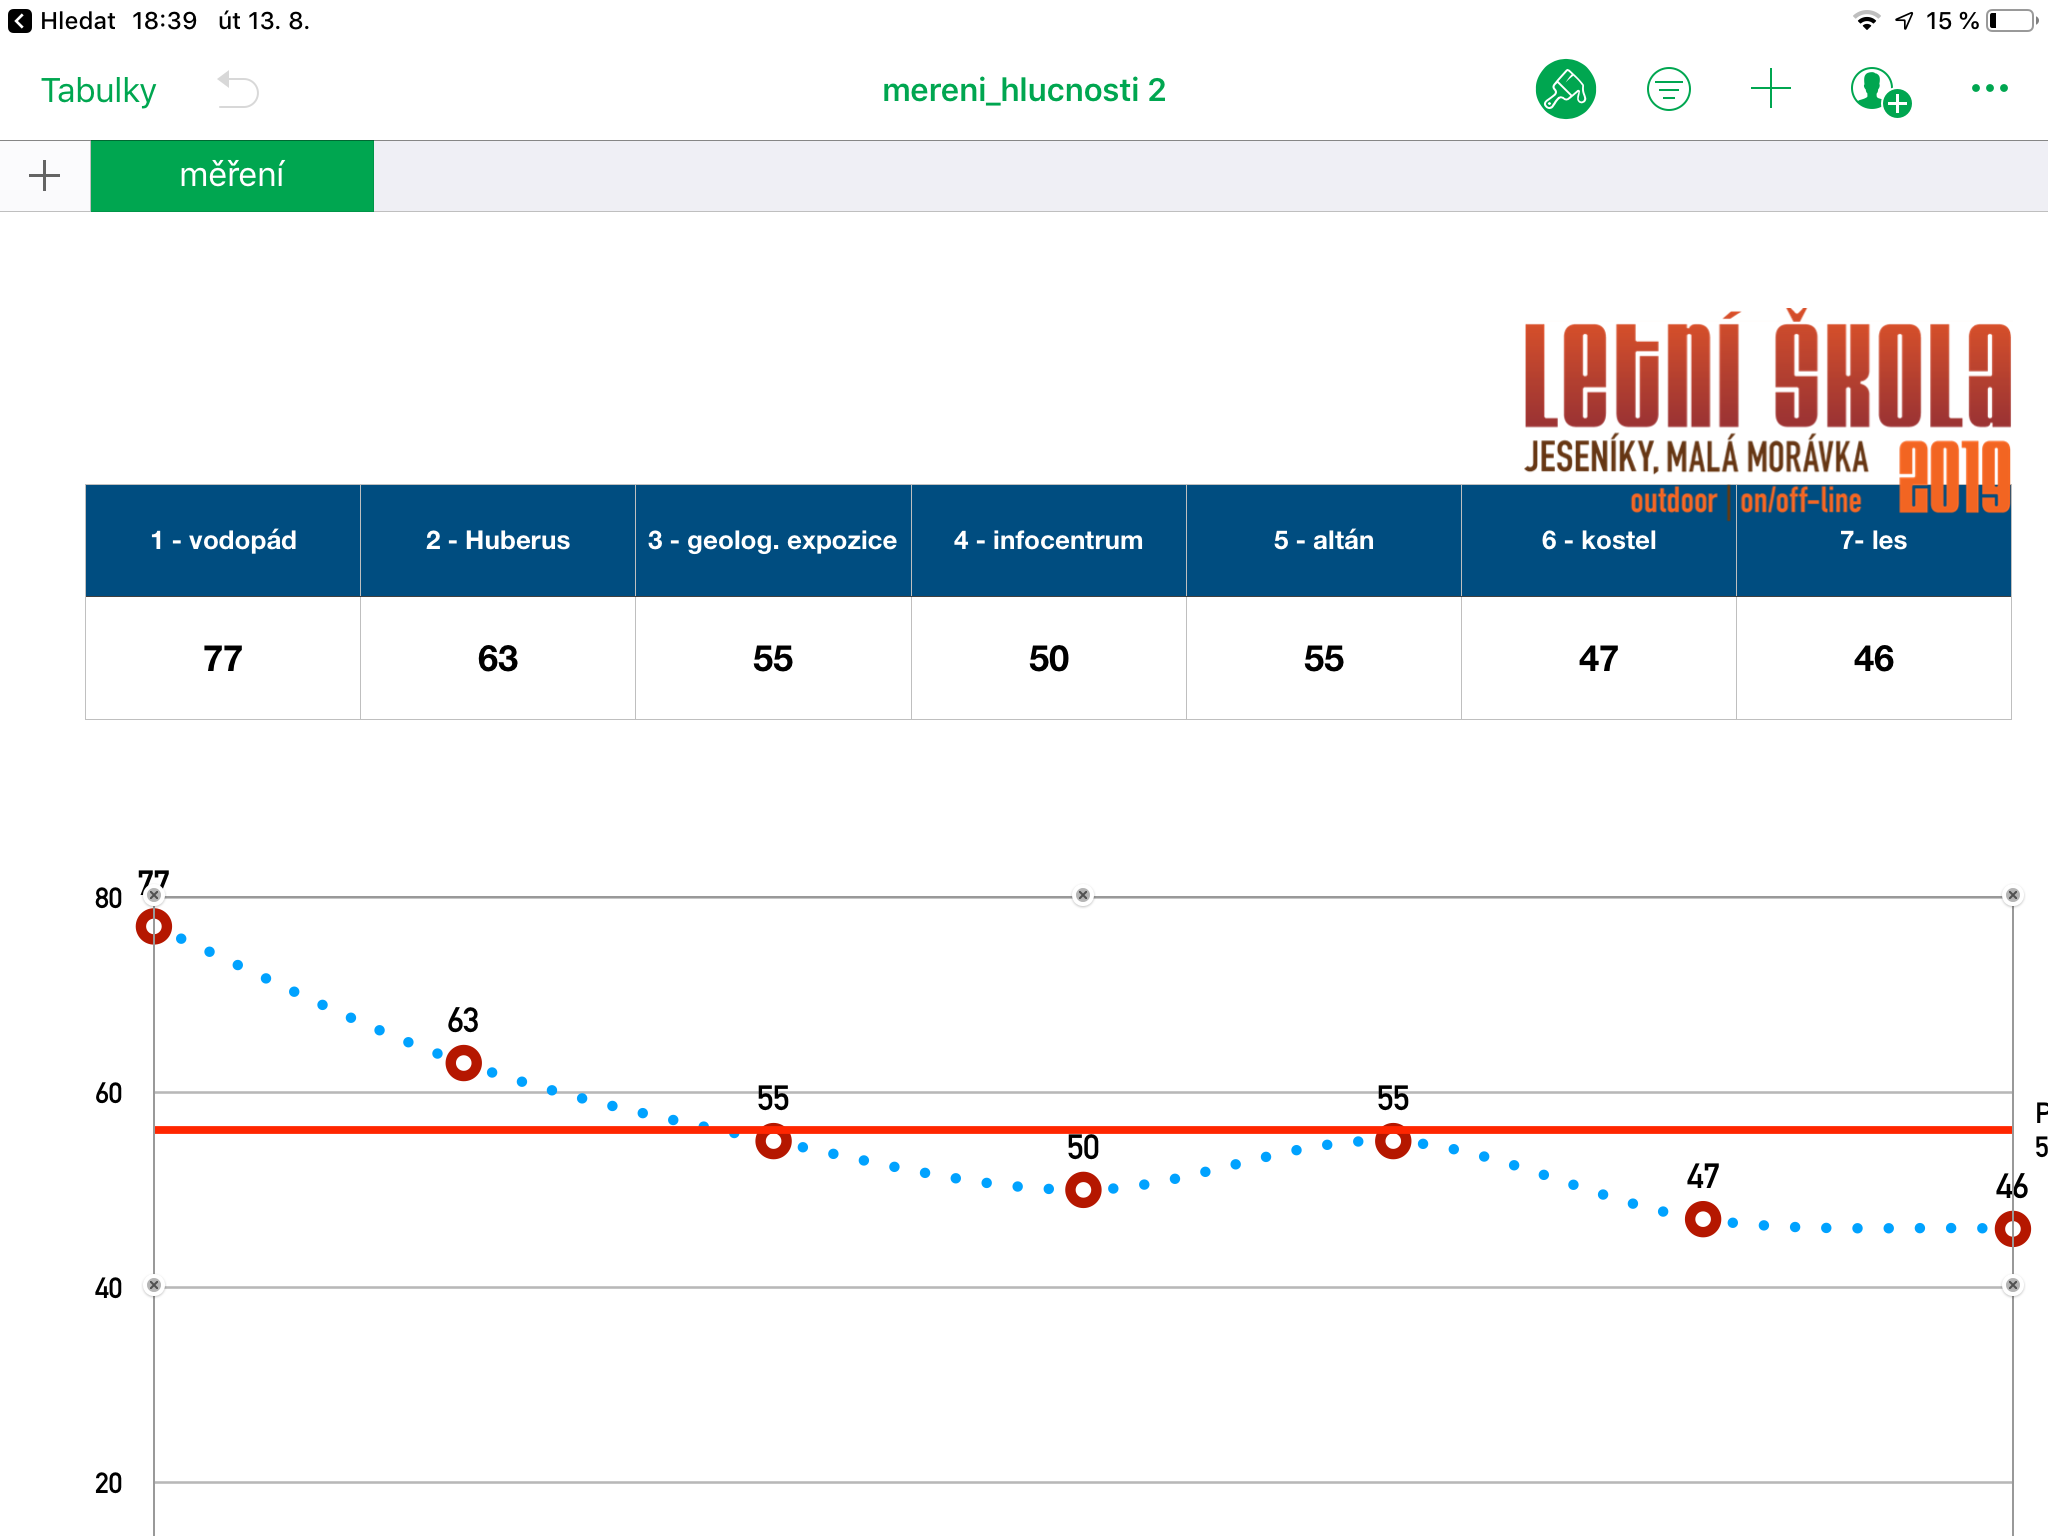Open the Format paintbrush panel
2048x1536 pixels.
pyautogui.click(x=1565, y=90)
